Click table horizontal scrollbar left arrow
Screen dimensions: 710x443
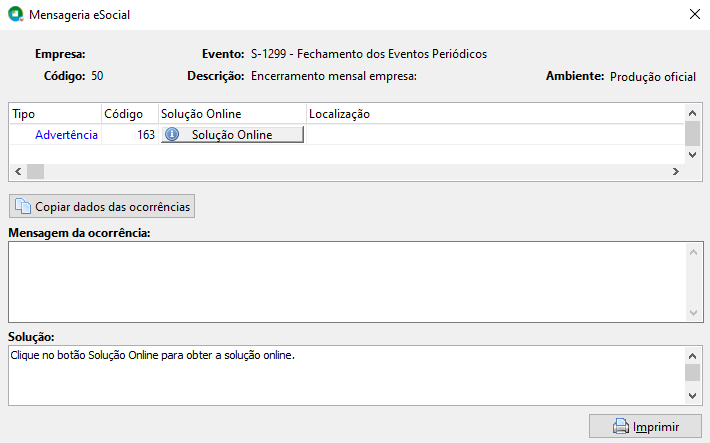click(18, 172)
